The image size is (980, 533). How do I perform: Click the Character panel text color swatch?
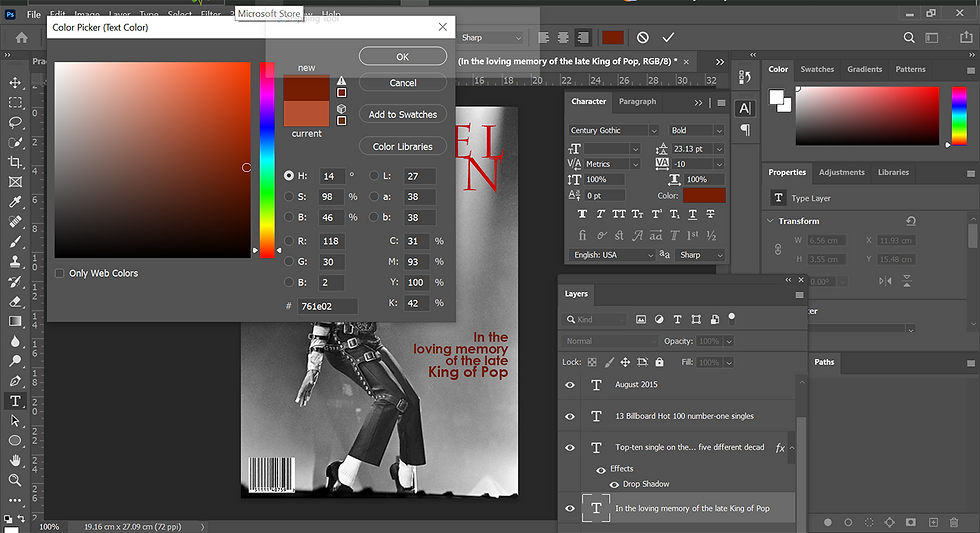coord(704,197)
